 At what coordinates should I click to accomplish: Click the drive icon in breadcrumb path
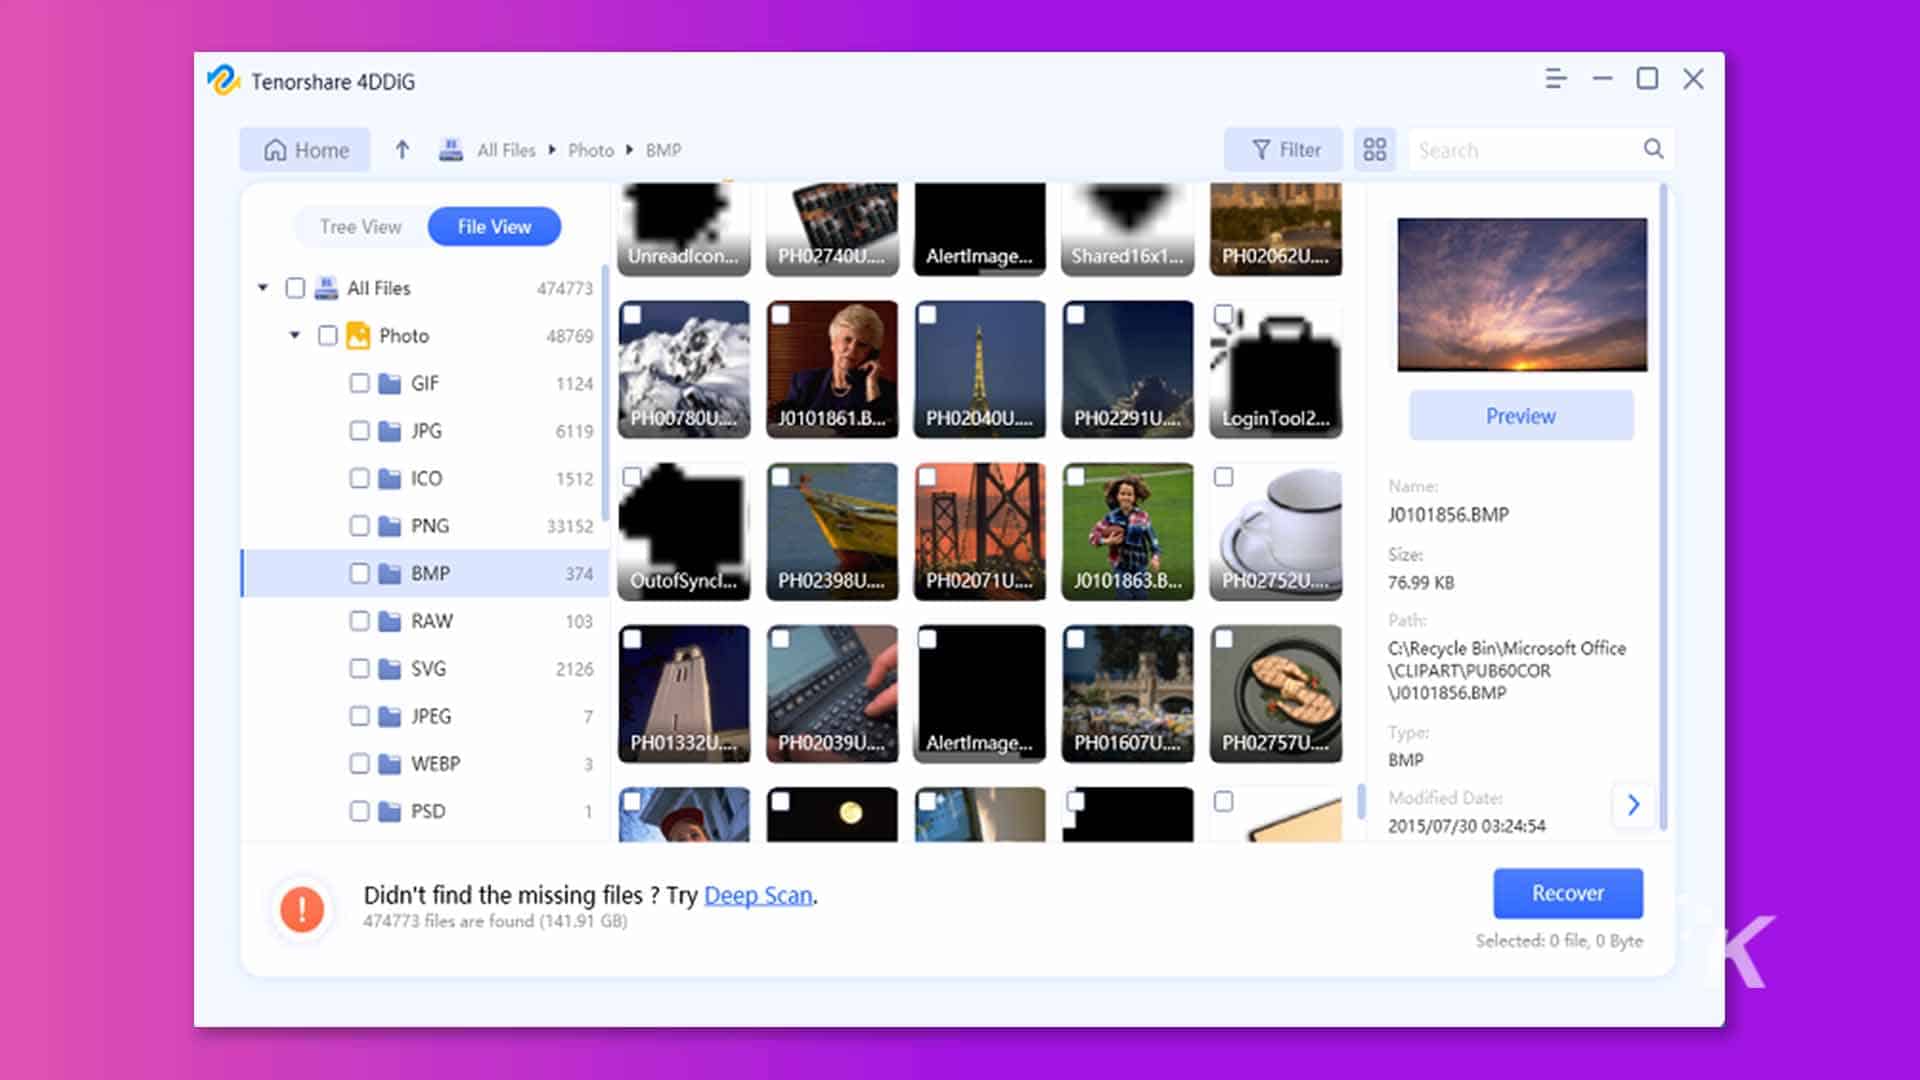point(451,150)
